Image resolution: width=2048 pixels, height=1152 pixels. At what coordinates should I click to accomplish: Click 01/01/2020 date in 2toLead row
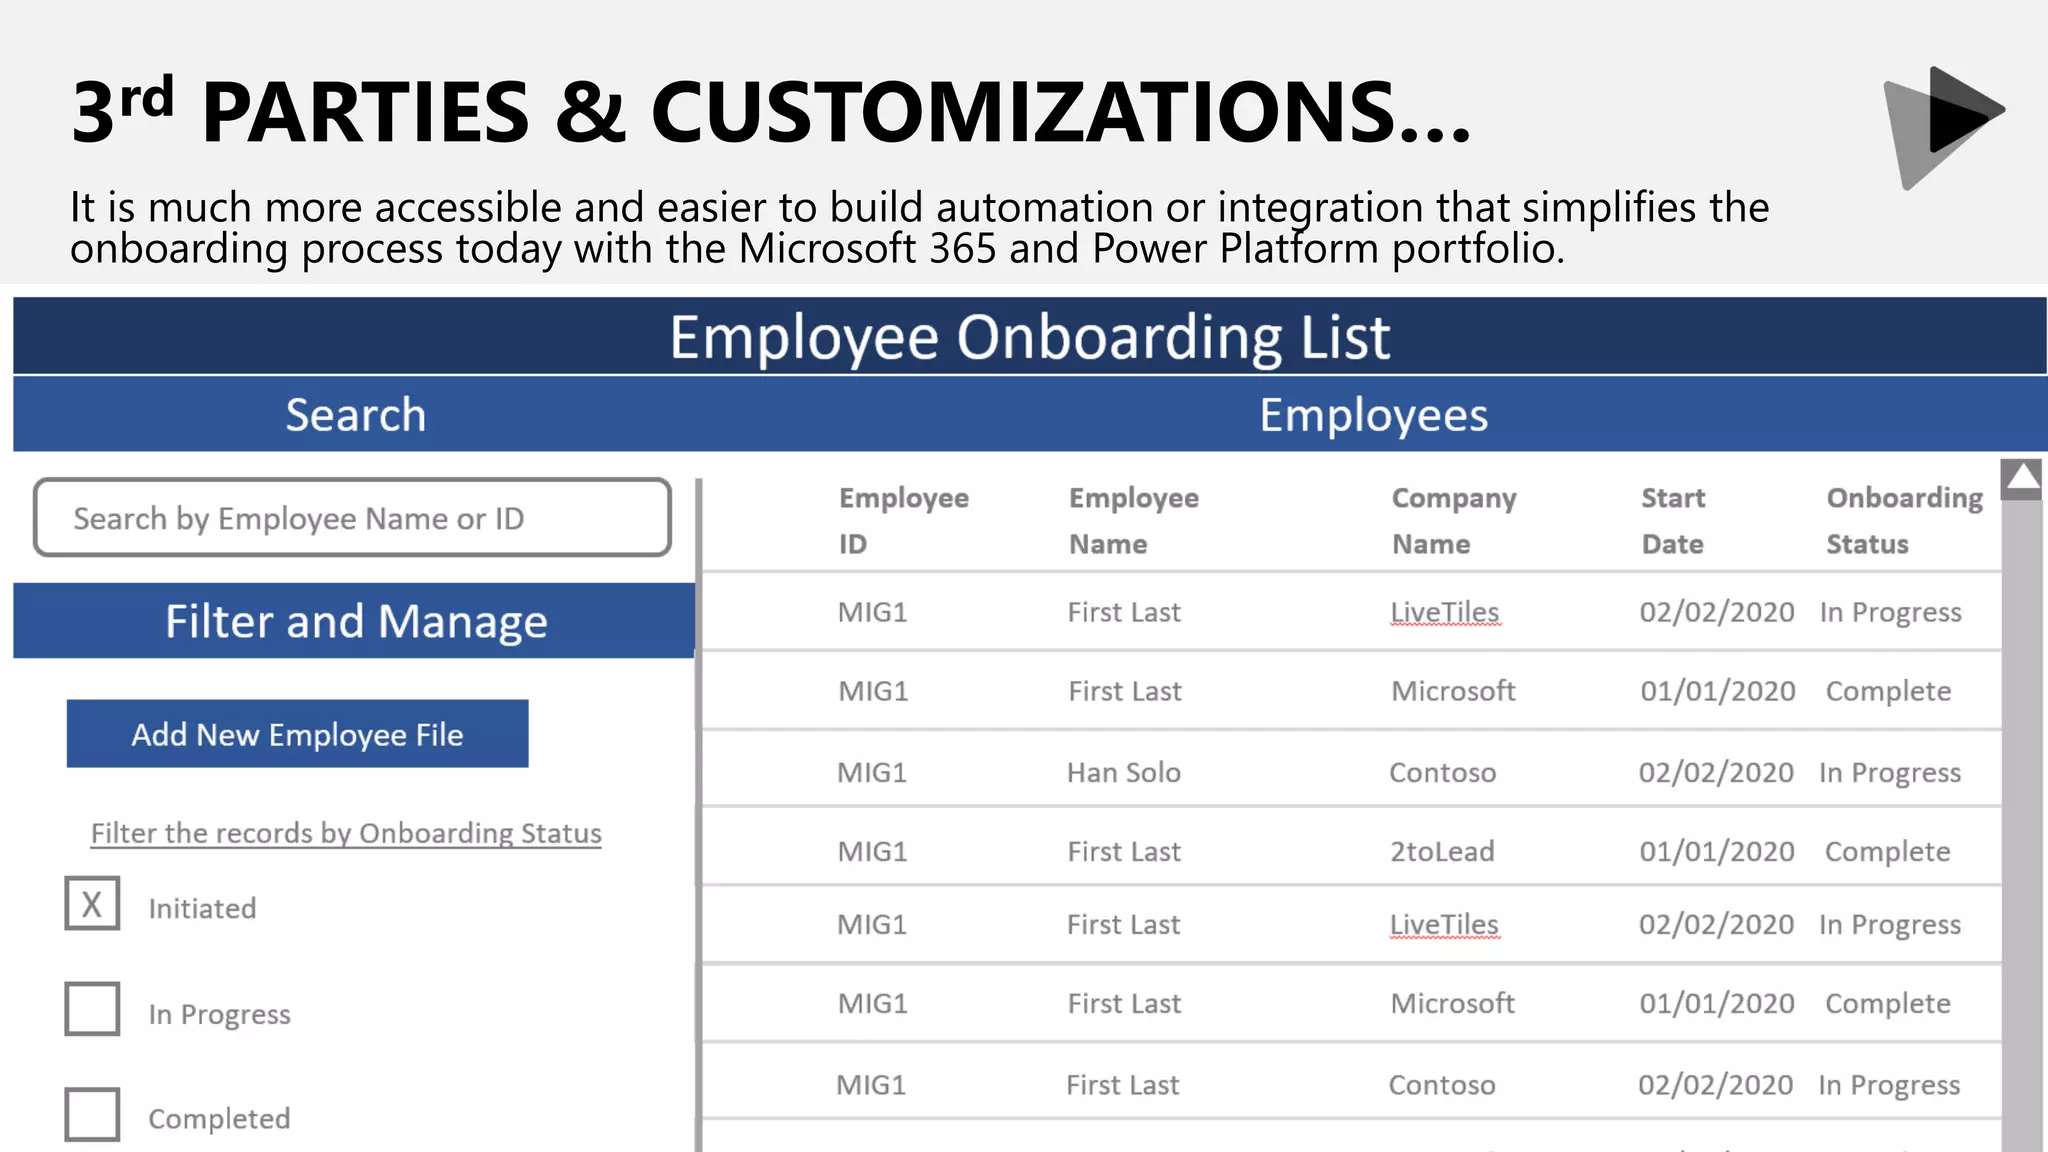(1717, 852)
